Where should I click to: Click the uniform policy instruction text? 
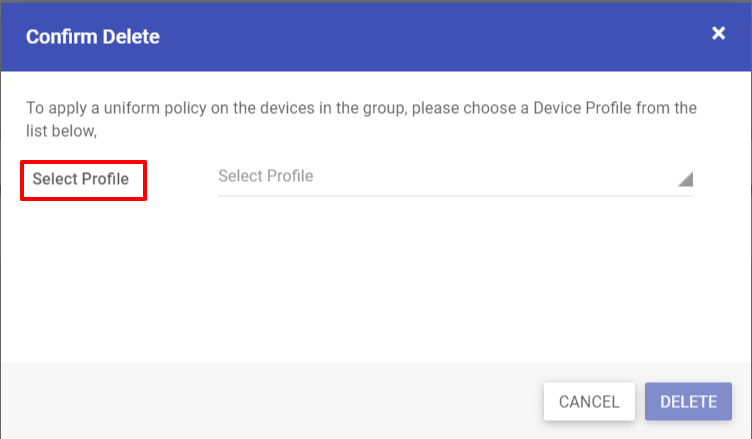pyautogui.click(x=361, y=119)
